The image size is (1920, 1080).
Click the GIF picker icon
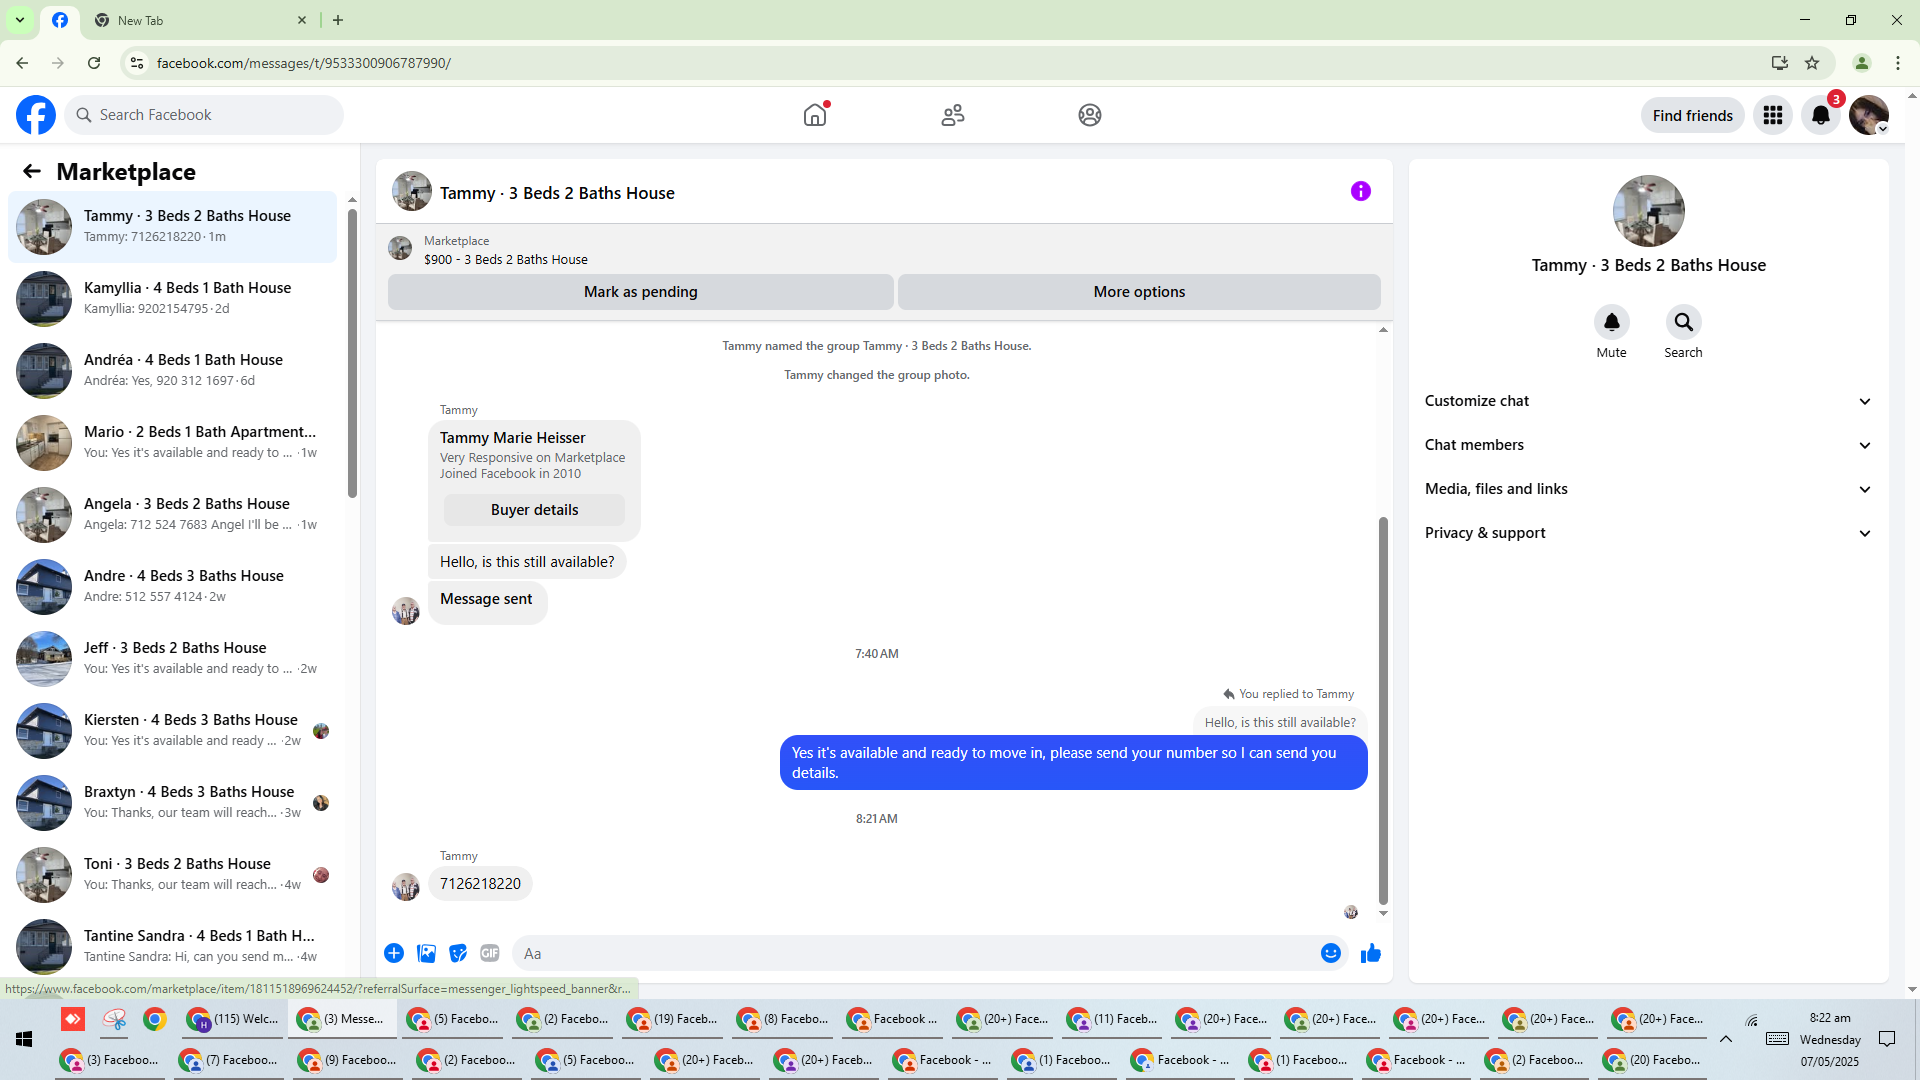click(489, 953)
